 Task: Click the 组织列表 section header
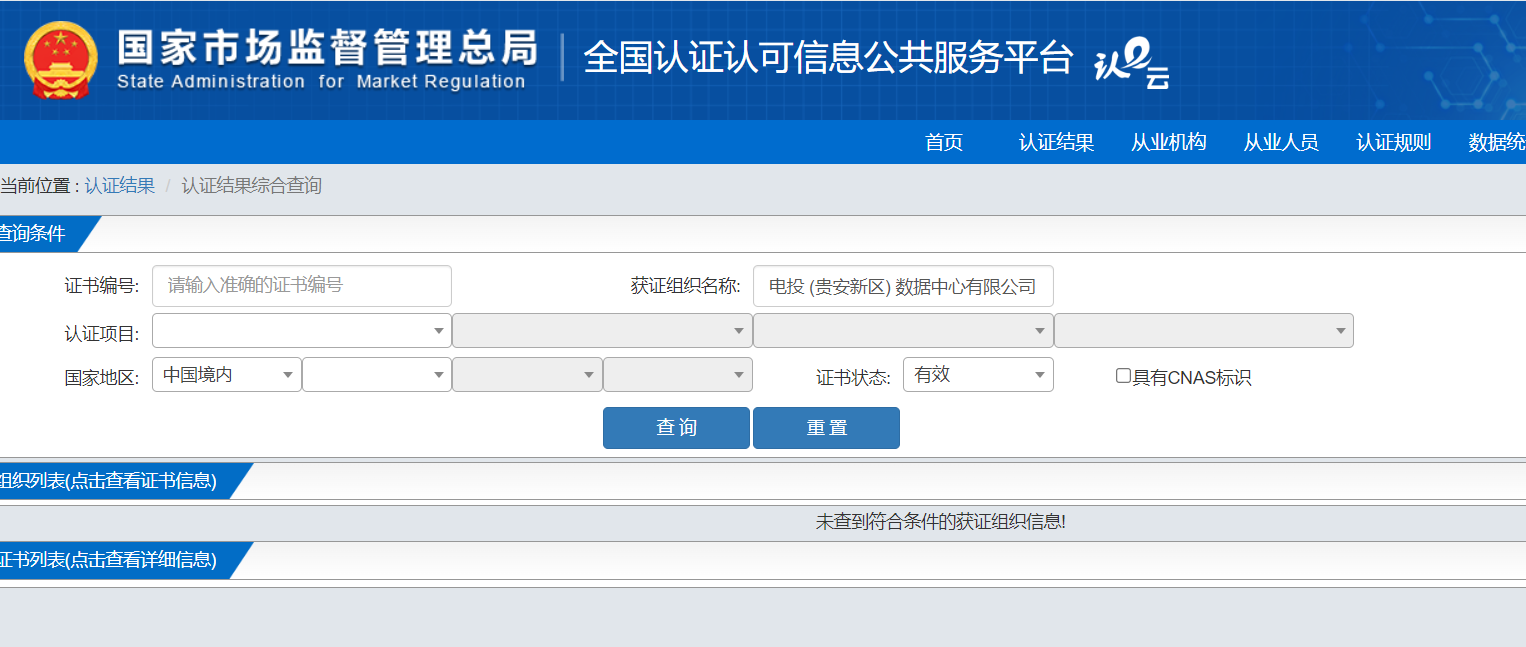click(x=115, y=481)
